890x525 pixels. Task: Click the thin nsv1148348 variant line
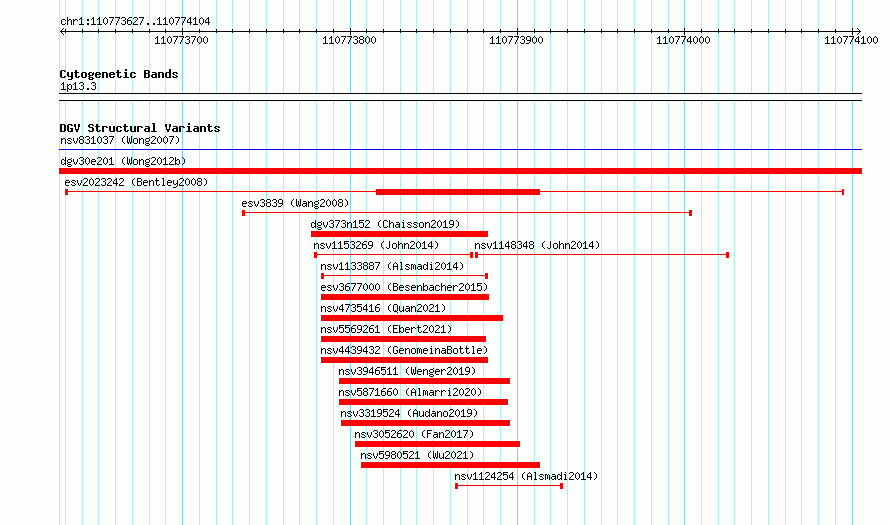[602, 255]
